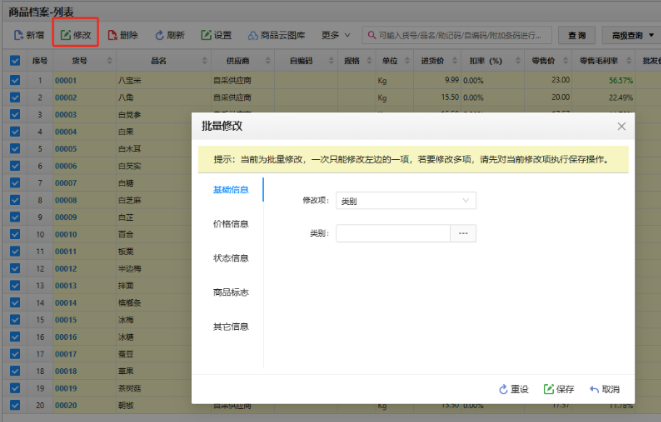Uncheck the checkbox for row 00001
Screen dimensions: 661x422
click(15, 80)
